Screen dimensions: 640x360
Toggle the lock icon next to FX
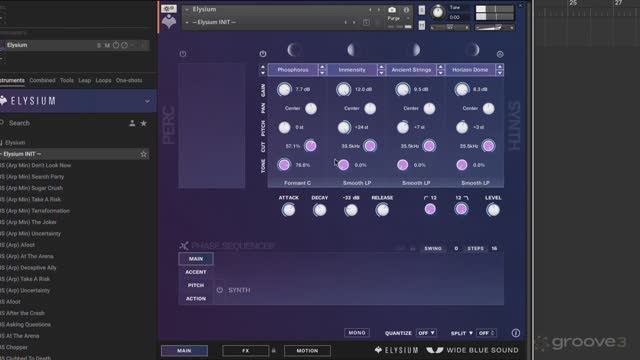click(274, 350)
